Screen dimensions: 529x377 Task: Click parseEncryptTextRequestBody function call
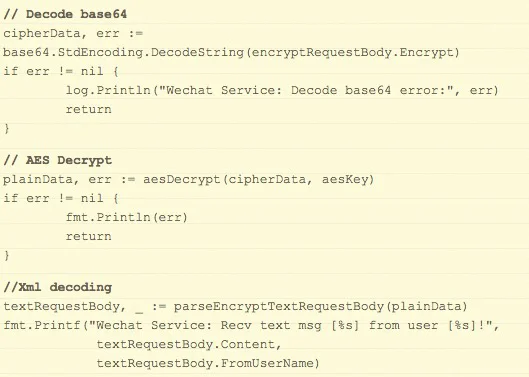[279, 306]
